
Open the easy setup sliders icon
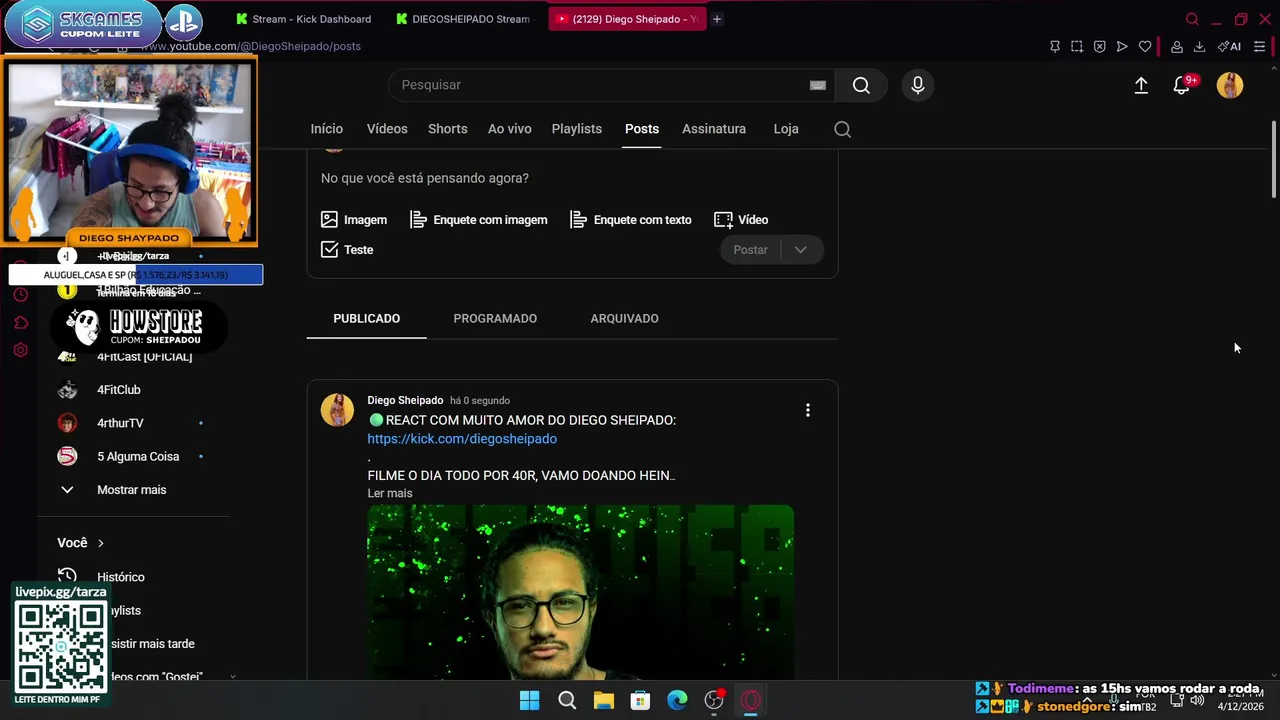click(x=1259, y=46)
